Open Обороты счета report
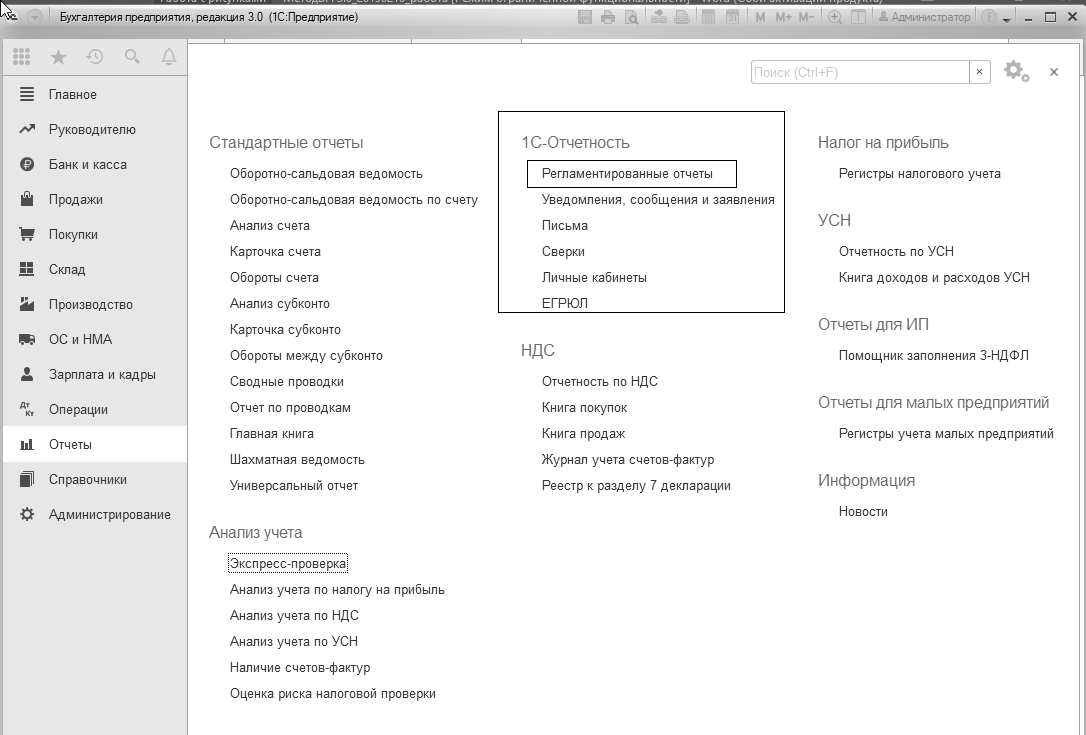This screenshot has height=735, width=1086. (274, 278)
